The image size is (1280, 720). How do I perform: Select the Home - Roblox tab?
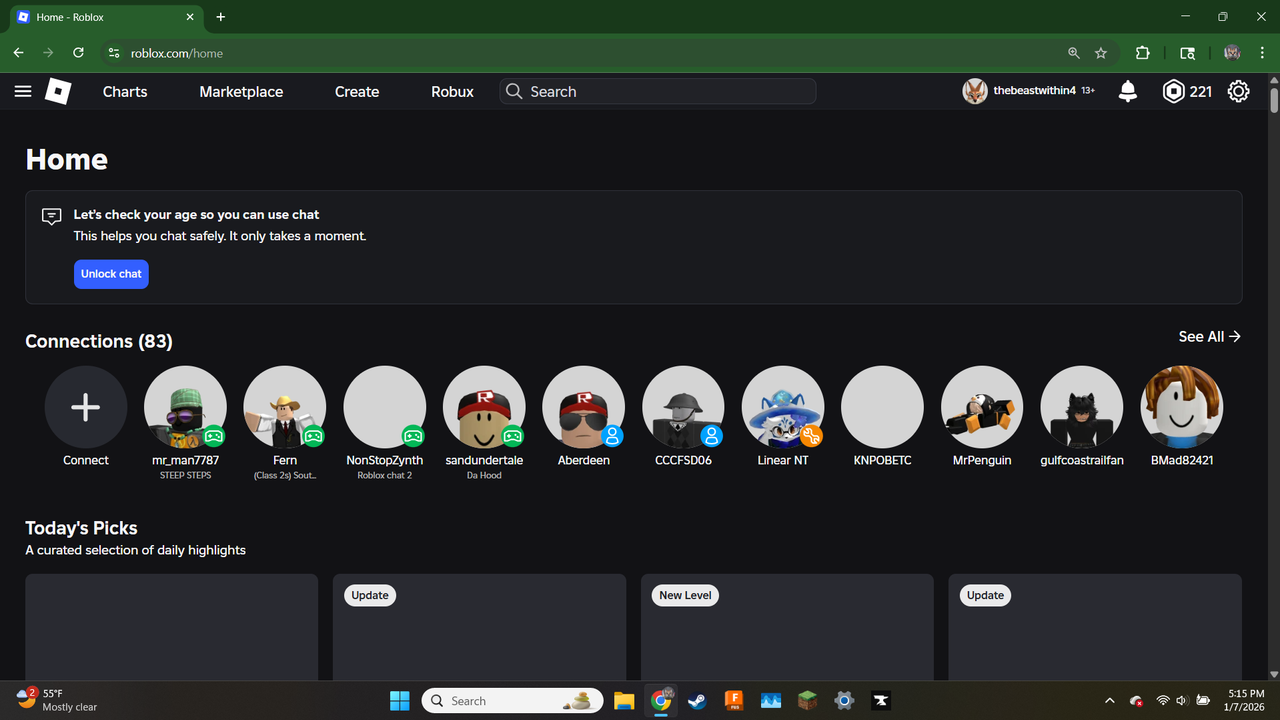108,17
